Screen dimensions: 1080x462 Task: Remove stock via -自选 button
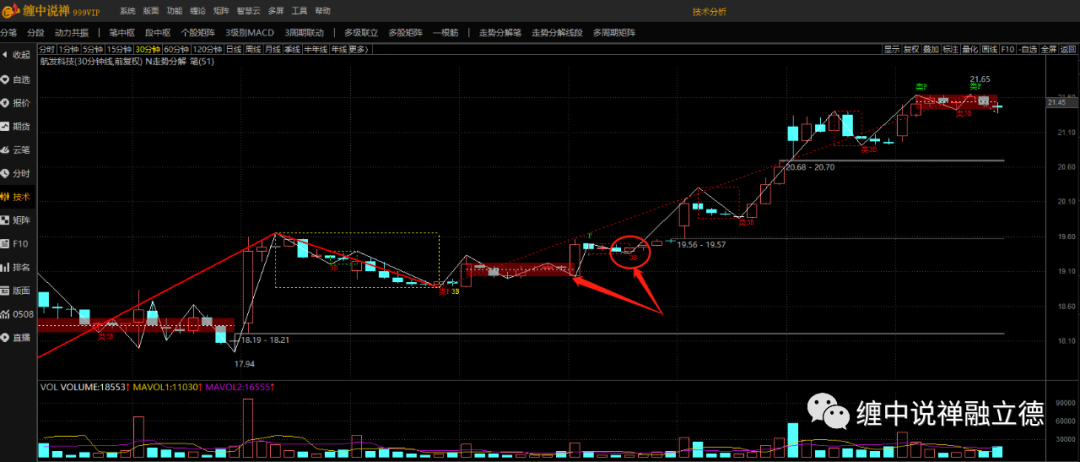(1028, 49)
